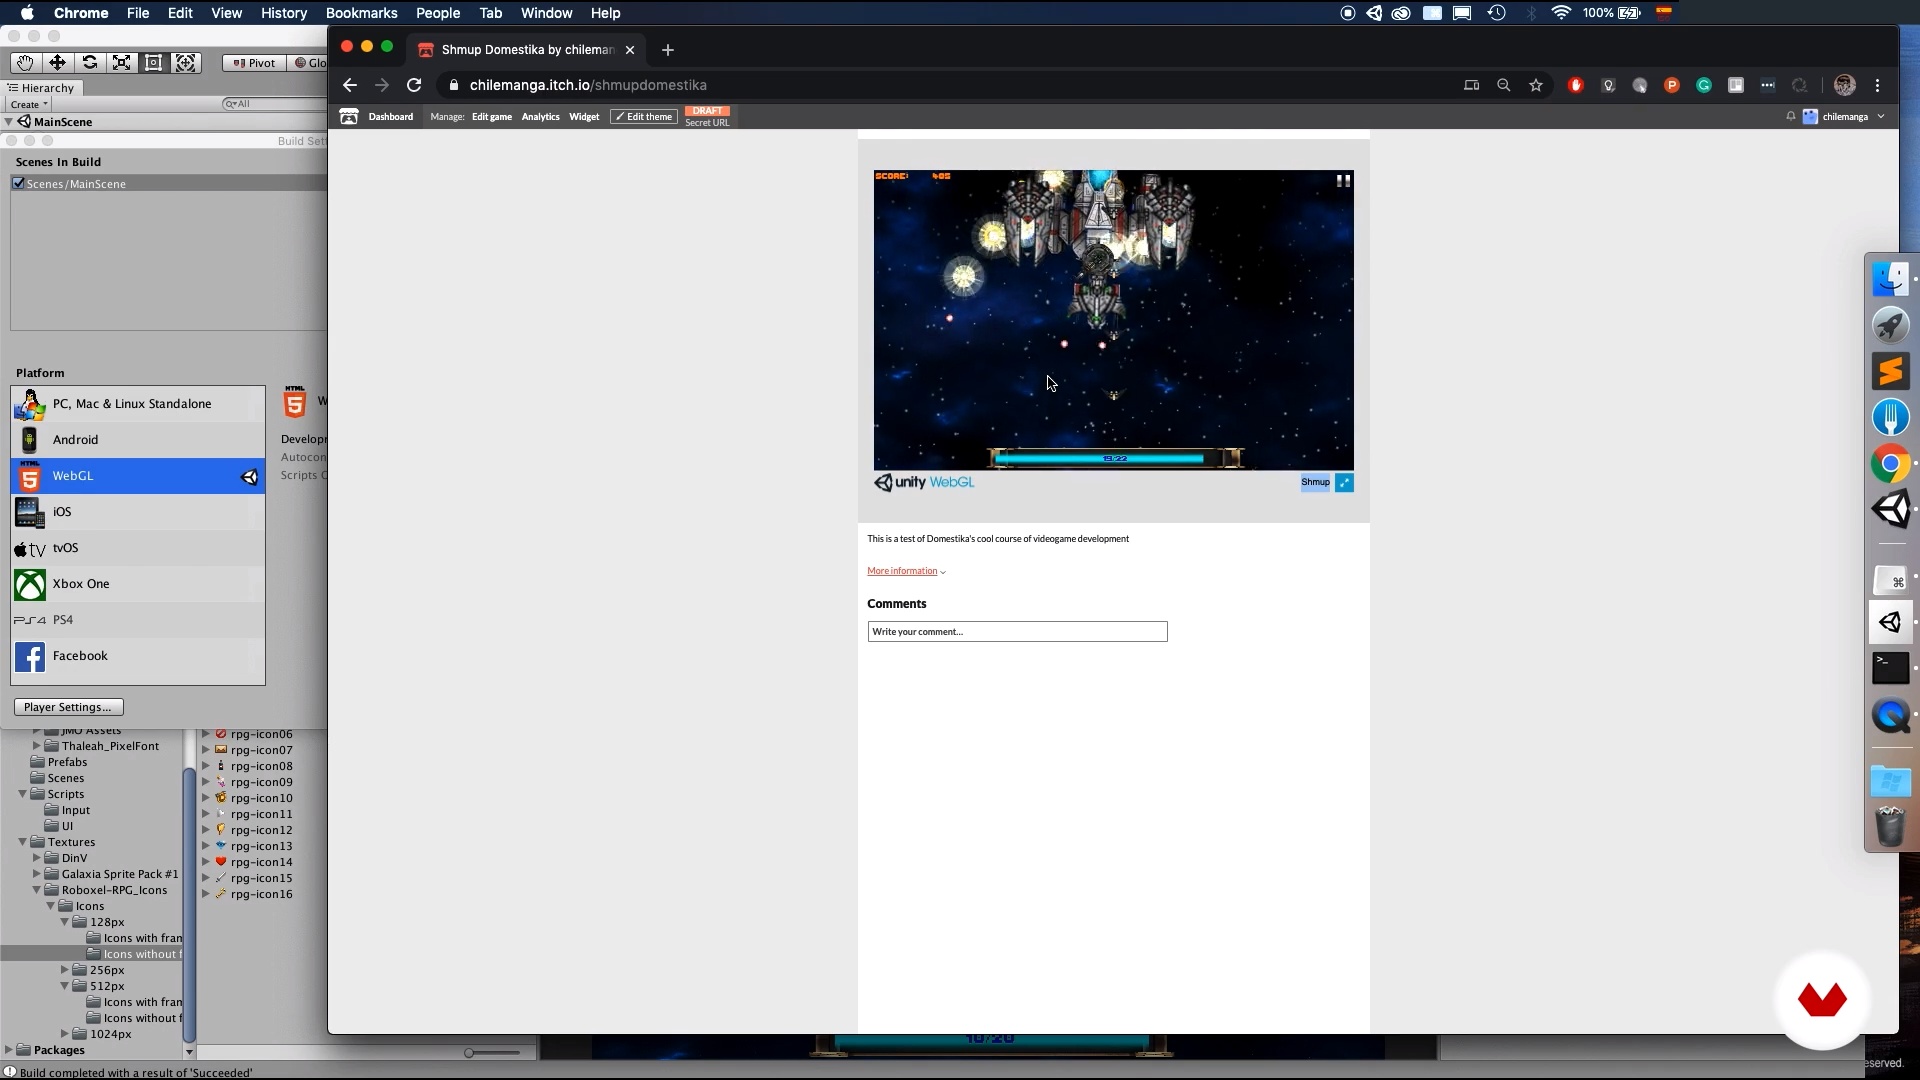Expand the rpg-icon16 key asset
The image size is (1920, 1080).
[x=206, y=894]
